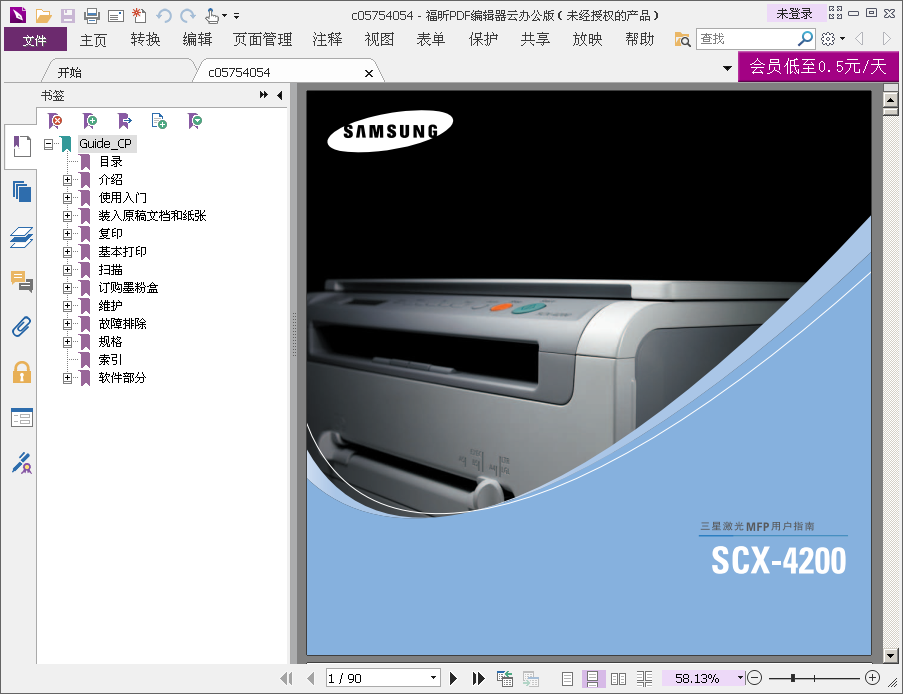Expand the 故障排除 bookmark
The width and height of the screenshot is (903, 694).
click(x=67, y=324)
